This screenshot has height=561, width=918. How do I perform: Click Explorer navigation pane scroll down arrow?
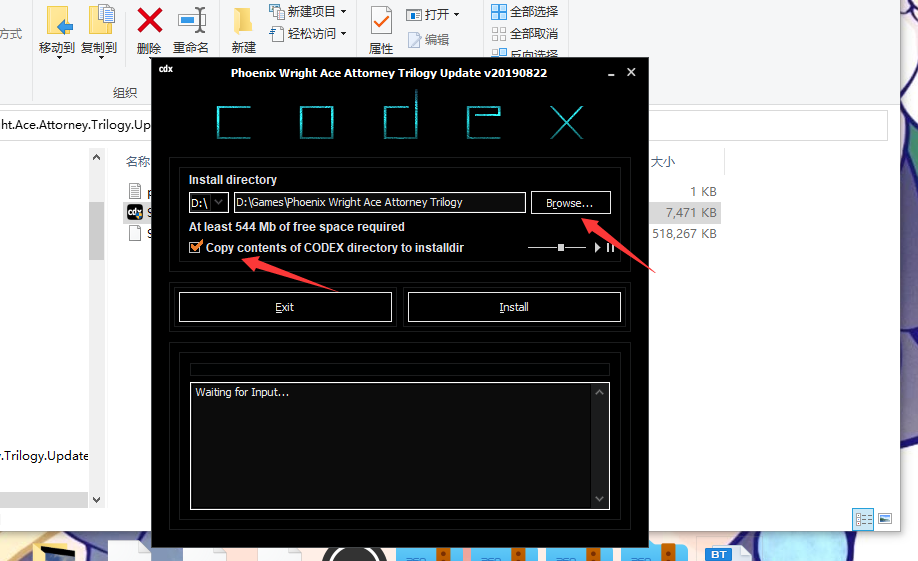pos(97,500)
